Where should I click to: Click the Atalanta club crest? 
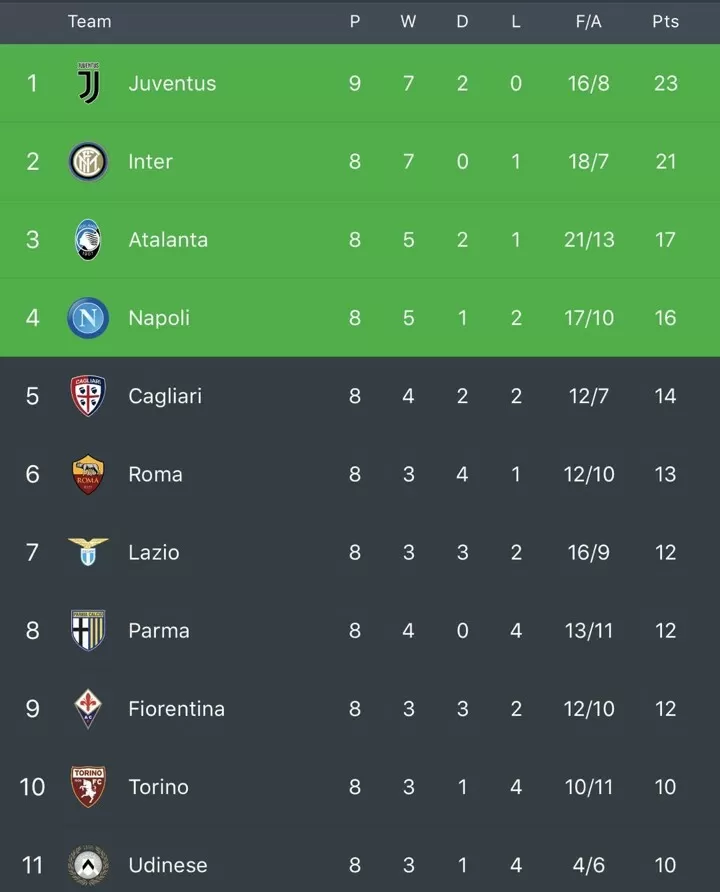(88, 239)
